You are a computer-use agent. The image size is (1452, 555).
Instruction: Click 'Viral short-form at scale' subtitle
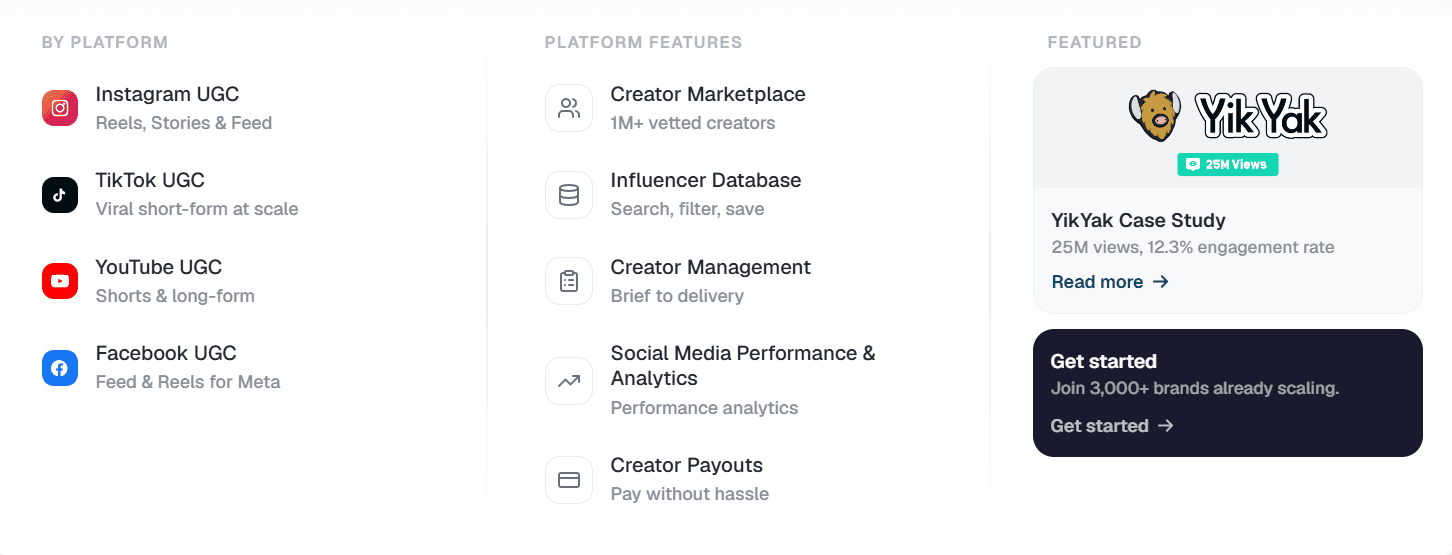(x=197, y=209)
